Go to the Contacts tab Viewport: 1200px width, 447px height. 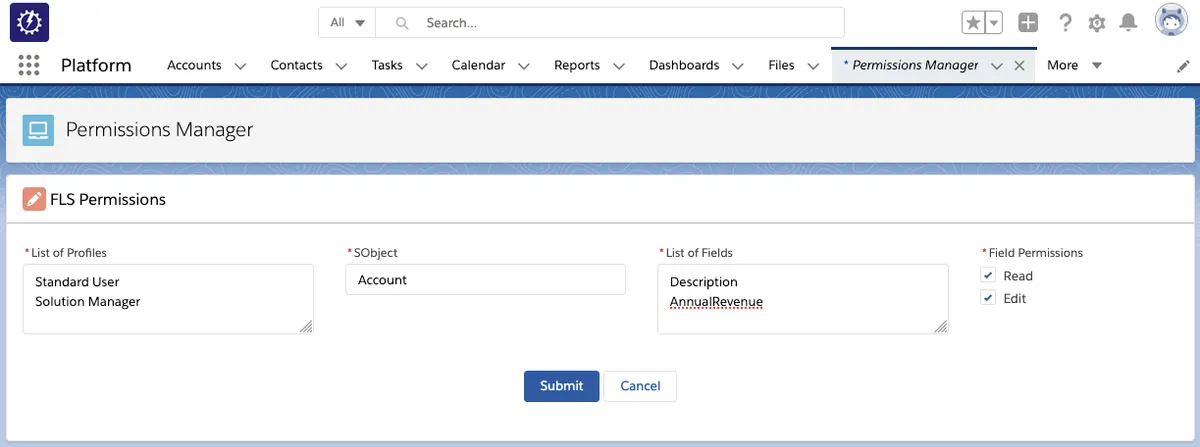tap(296, 65)
